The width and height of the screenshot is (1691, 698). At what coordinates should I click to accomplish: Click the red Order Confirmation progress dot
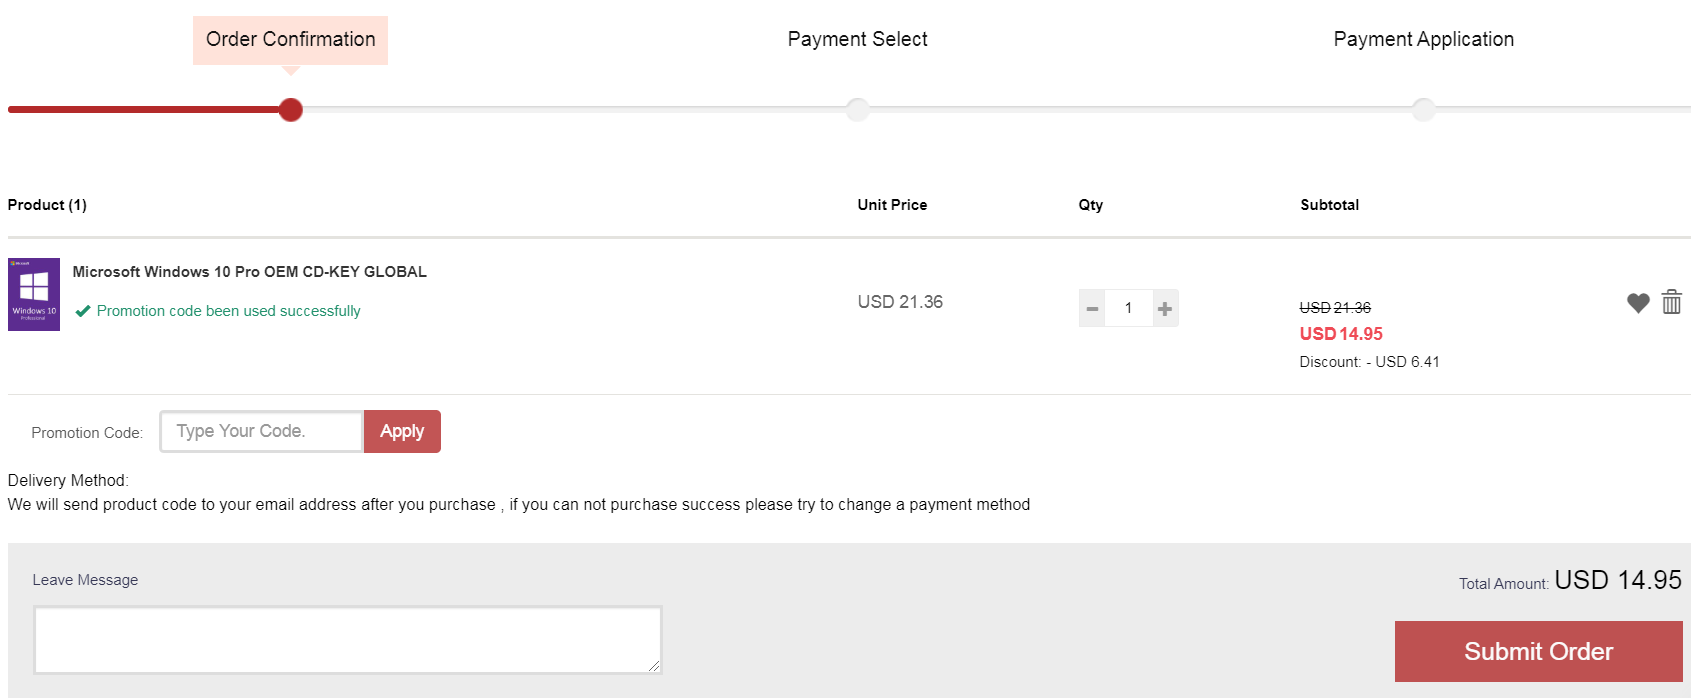point(291,110)
